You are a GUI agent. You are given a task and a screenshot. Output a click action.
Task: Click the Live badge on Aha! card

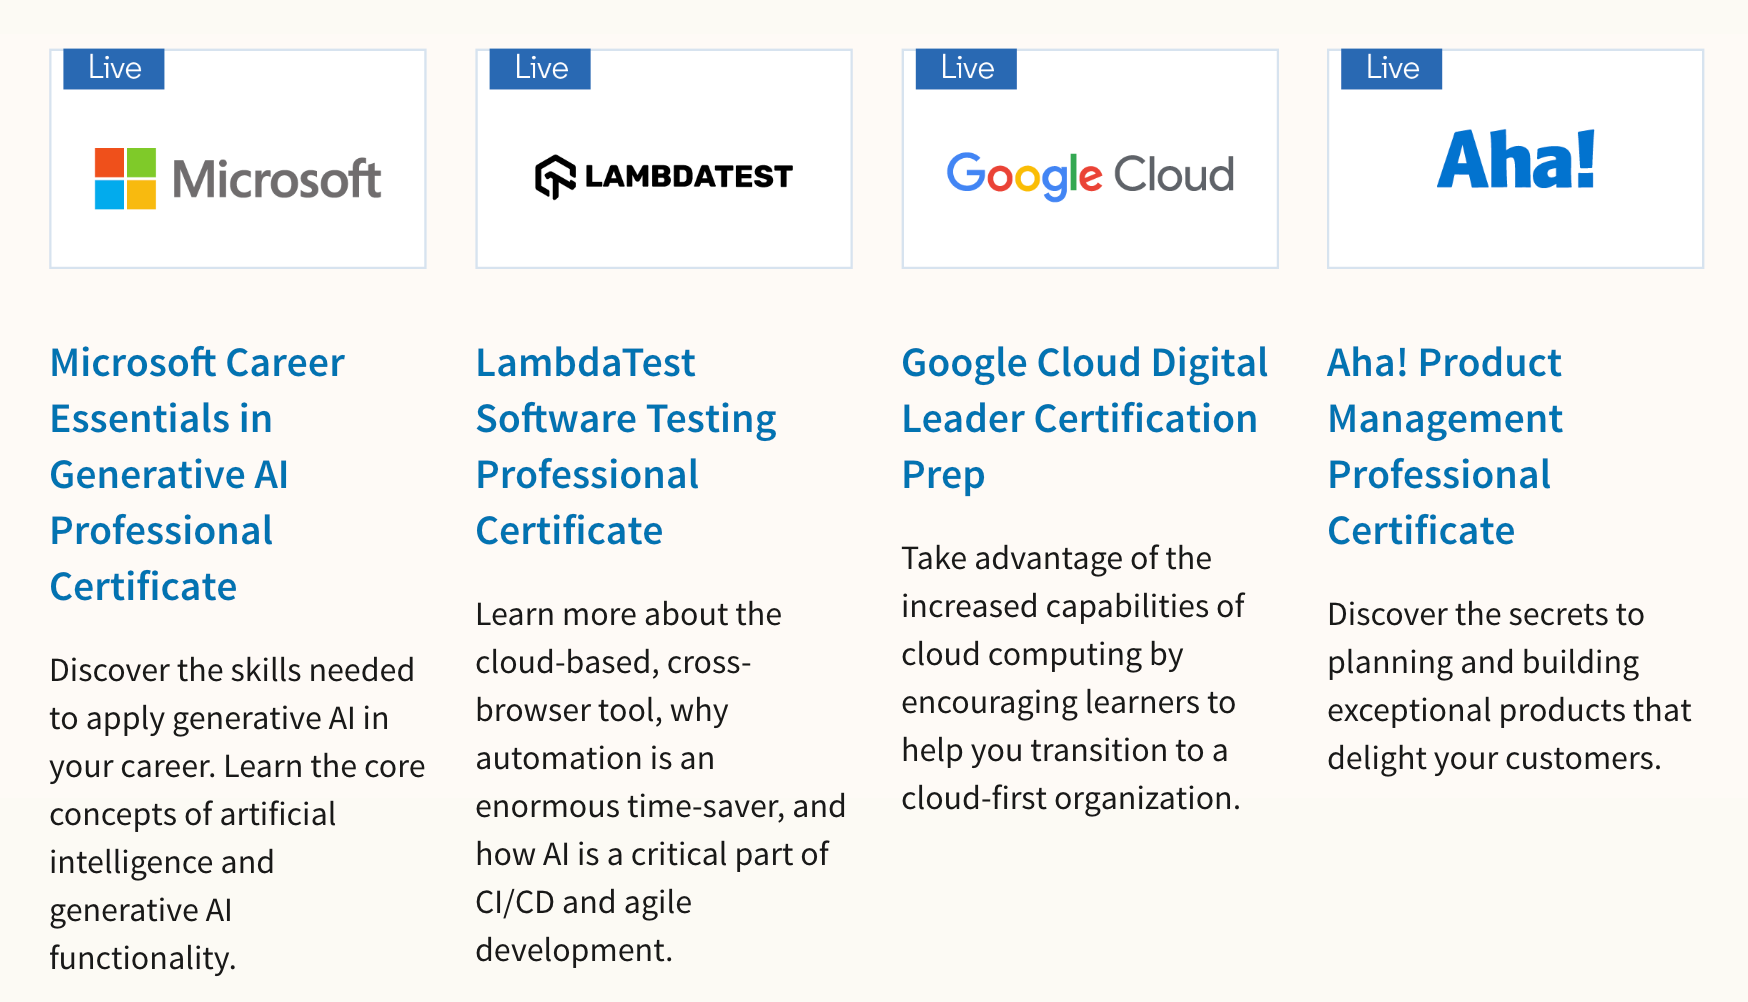coord(1392,69)
